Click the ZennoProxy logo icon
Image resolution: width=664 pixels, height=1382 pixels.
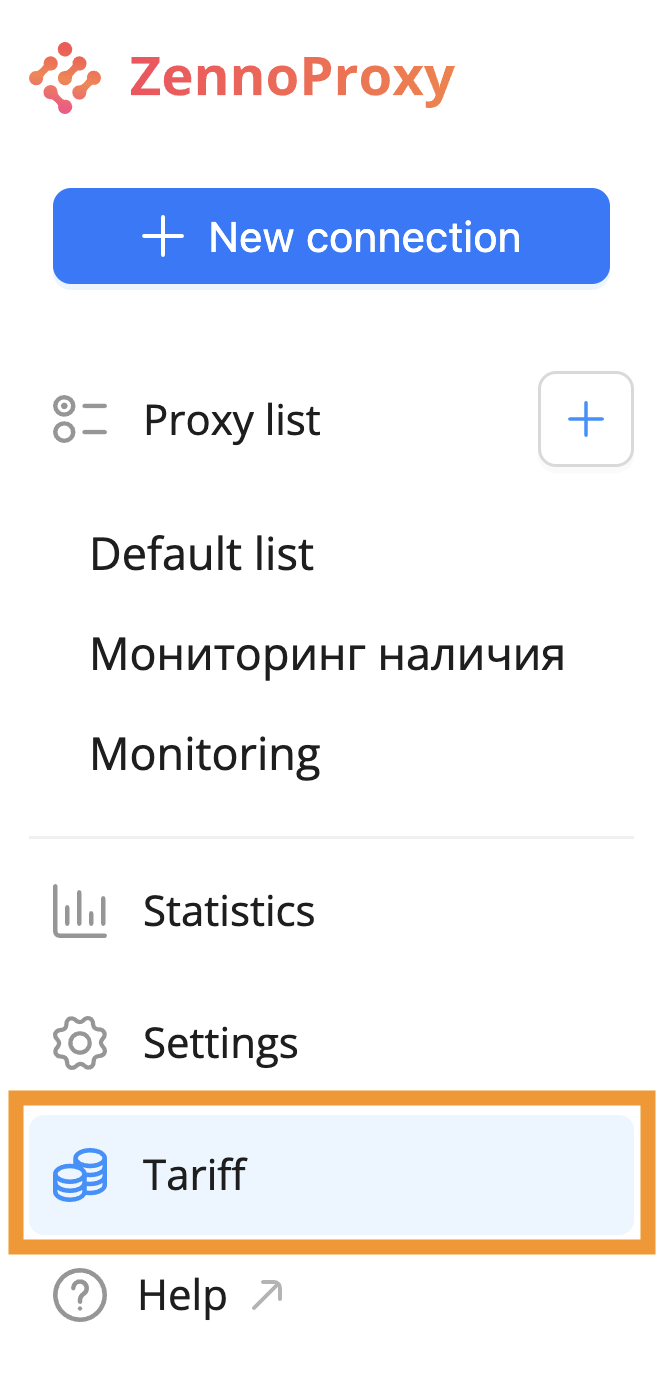65,77
